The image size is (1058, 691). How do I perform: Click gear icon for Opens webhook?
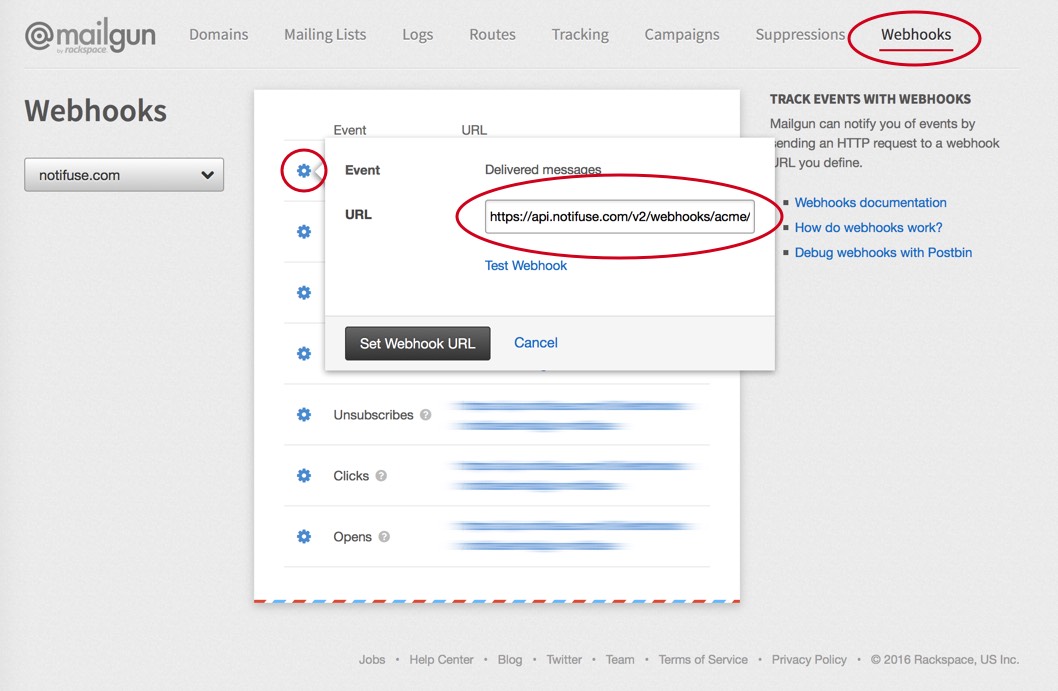[304, 536]
